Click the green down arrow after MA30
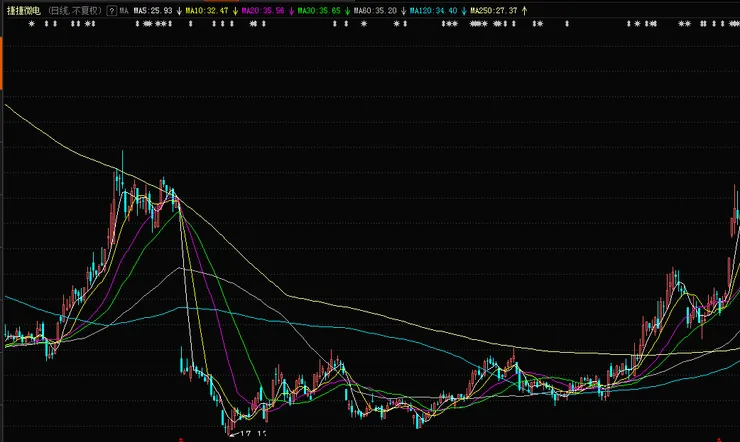740x442 pixels. pos(347,11)
